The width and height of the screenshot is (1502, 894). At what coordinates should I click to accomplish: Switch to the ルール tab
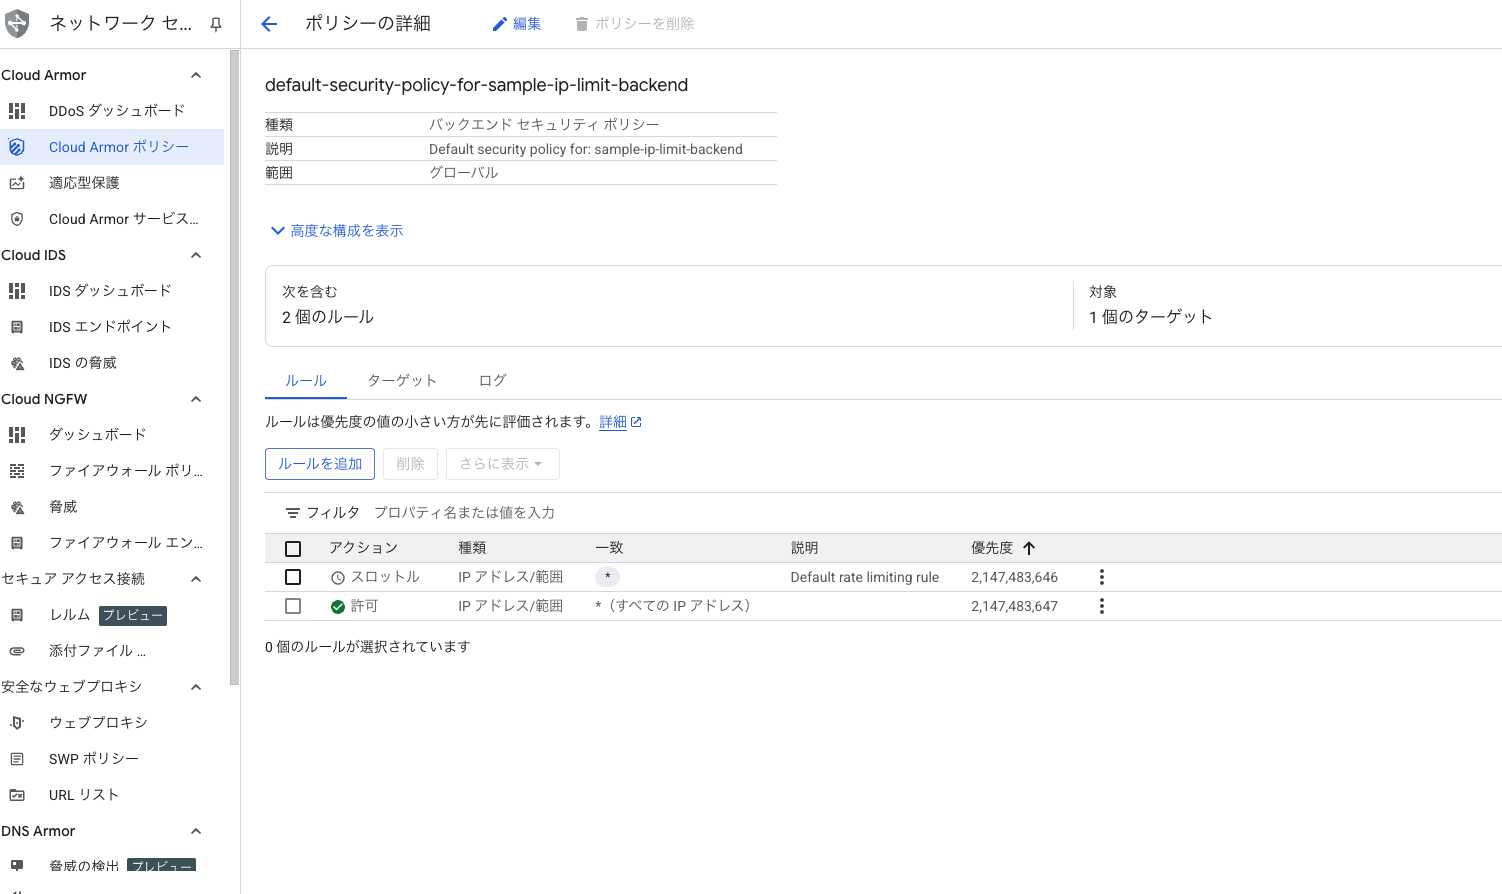[x=306, y=381]
